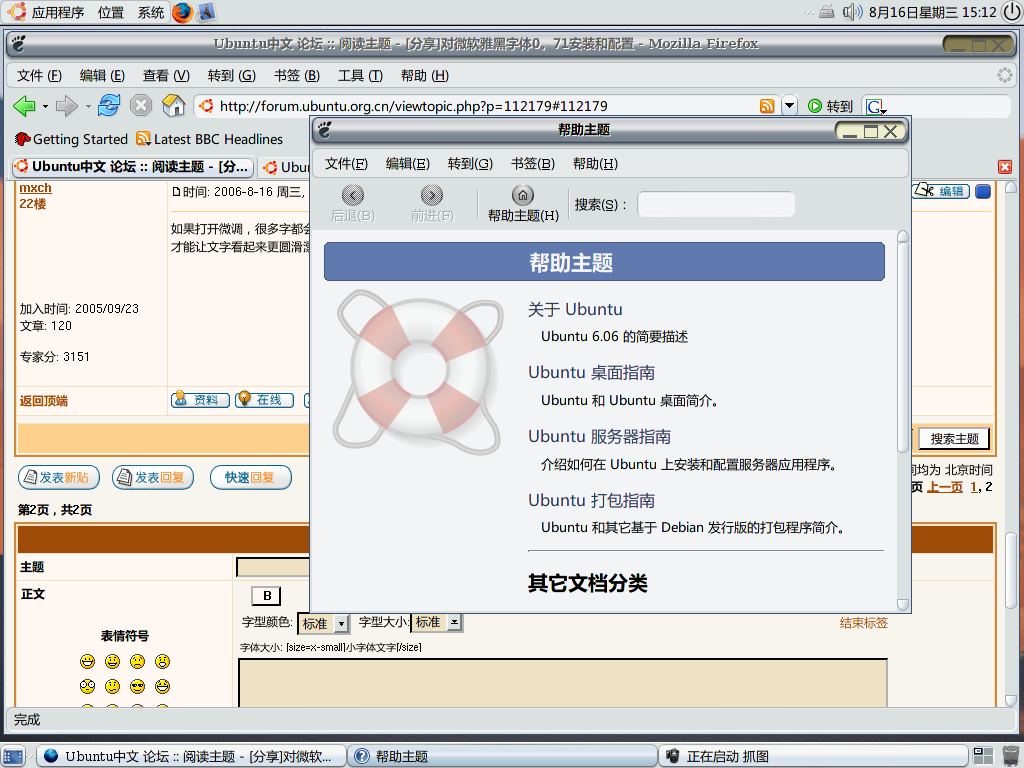
Task: Click the 资料 profile button
Action: (200, 400)
